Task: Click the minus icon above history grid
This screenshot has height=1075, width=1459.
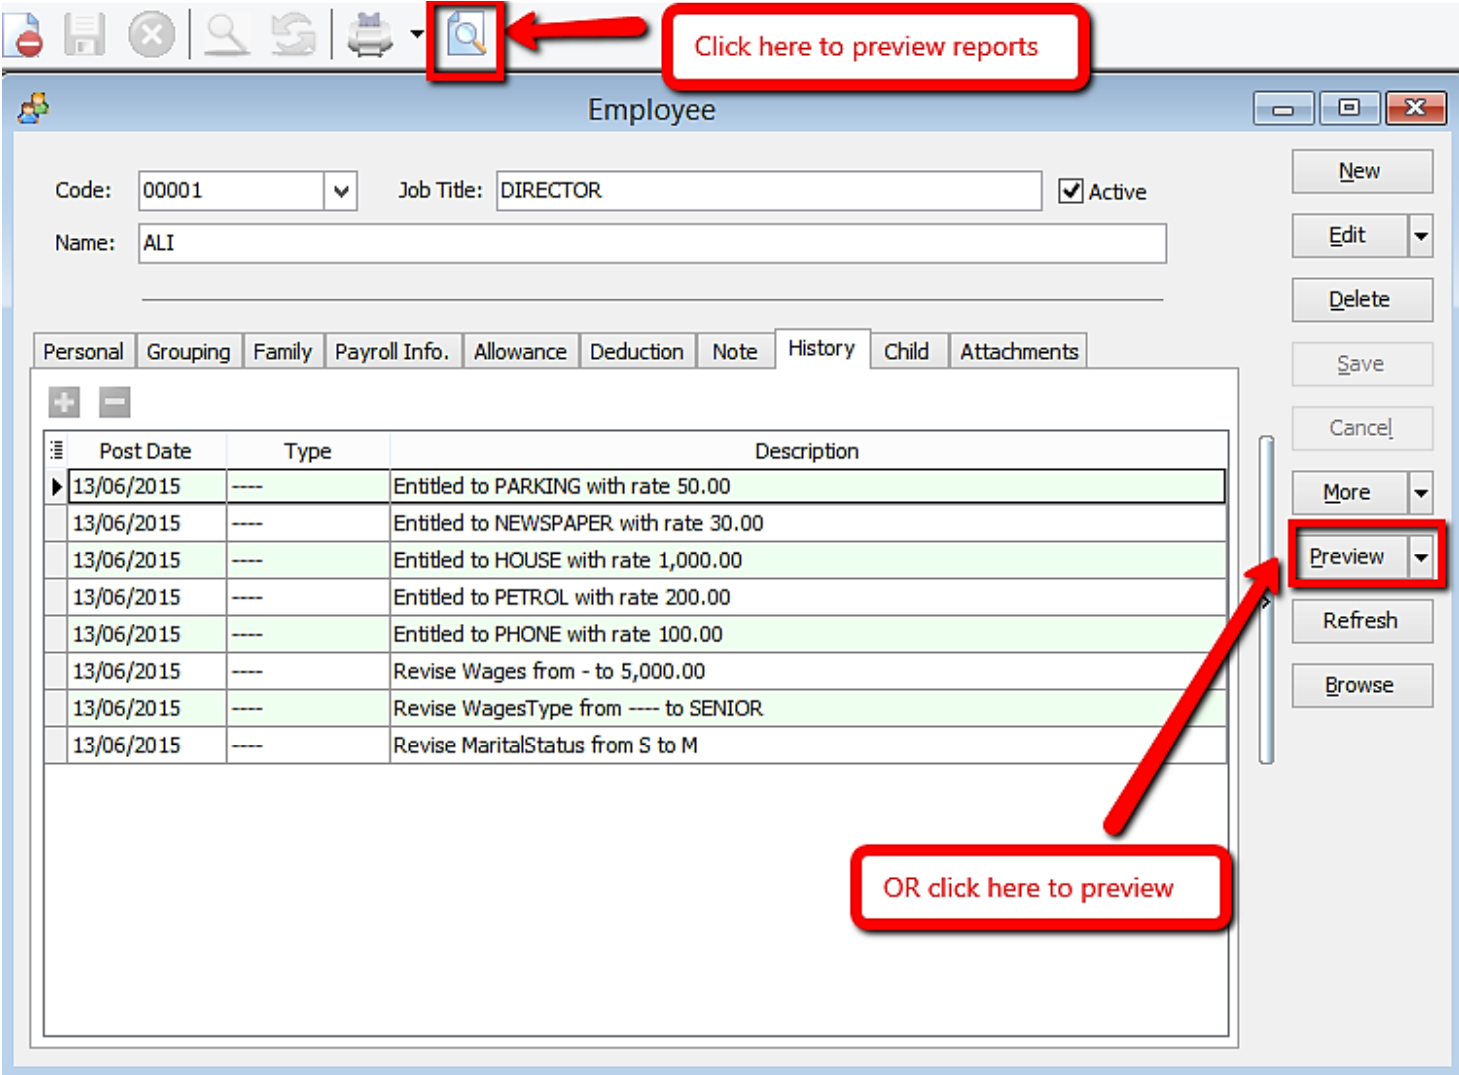Action: (115, 403)
